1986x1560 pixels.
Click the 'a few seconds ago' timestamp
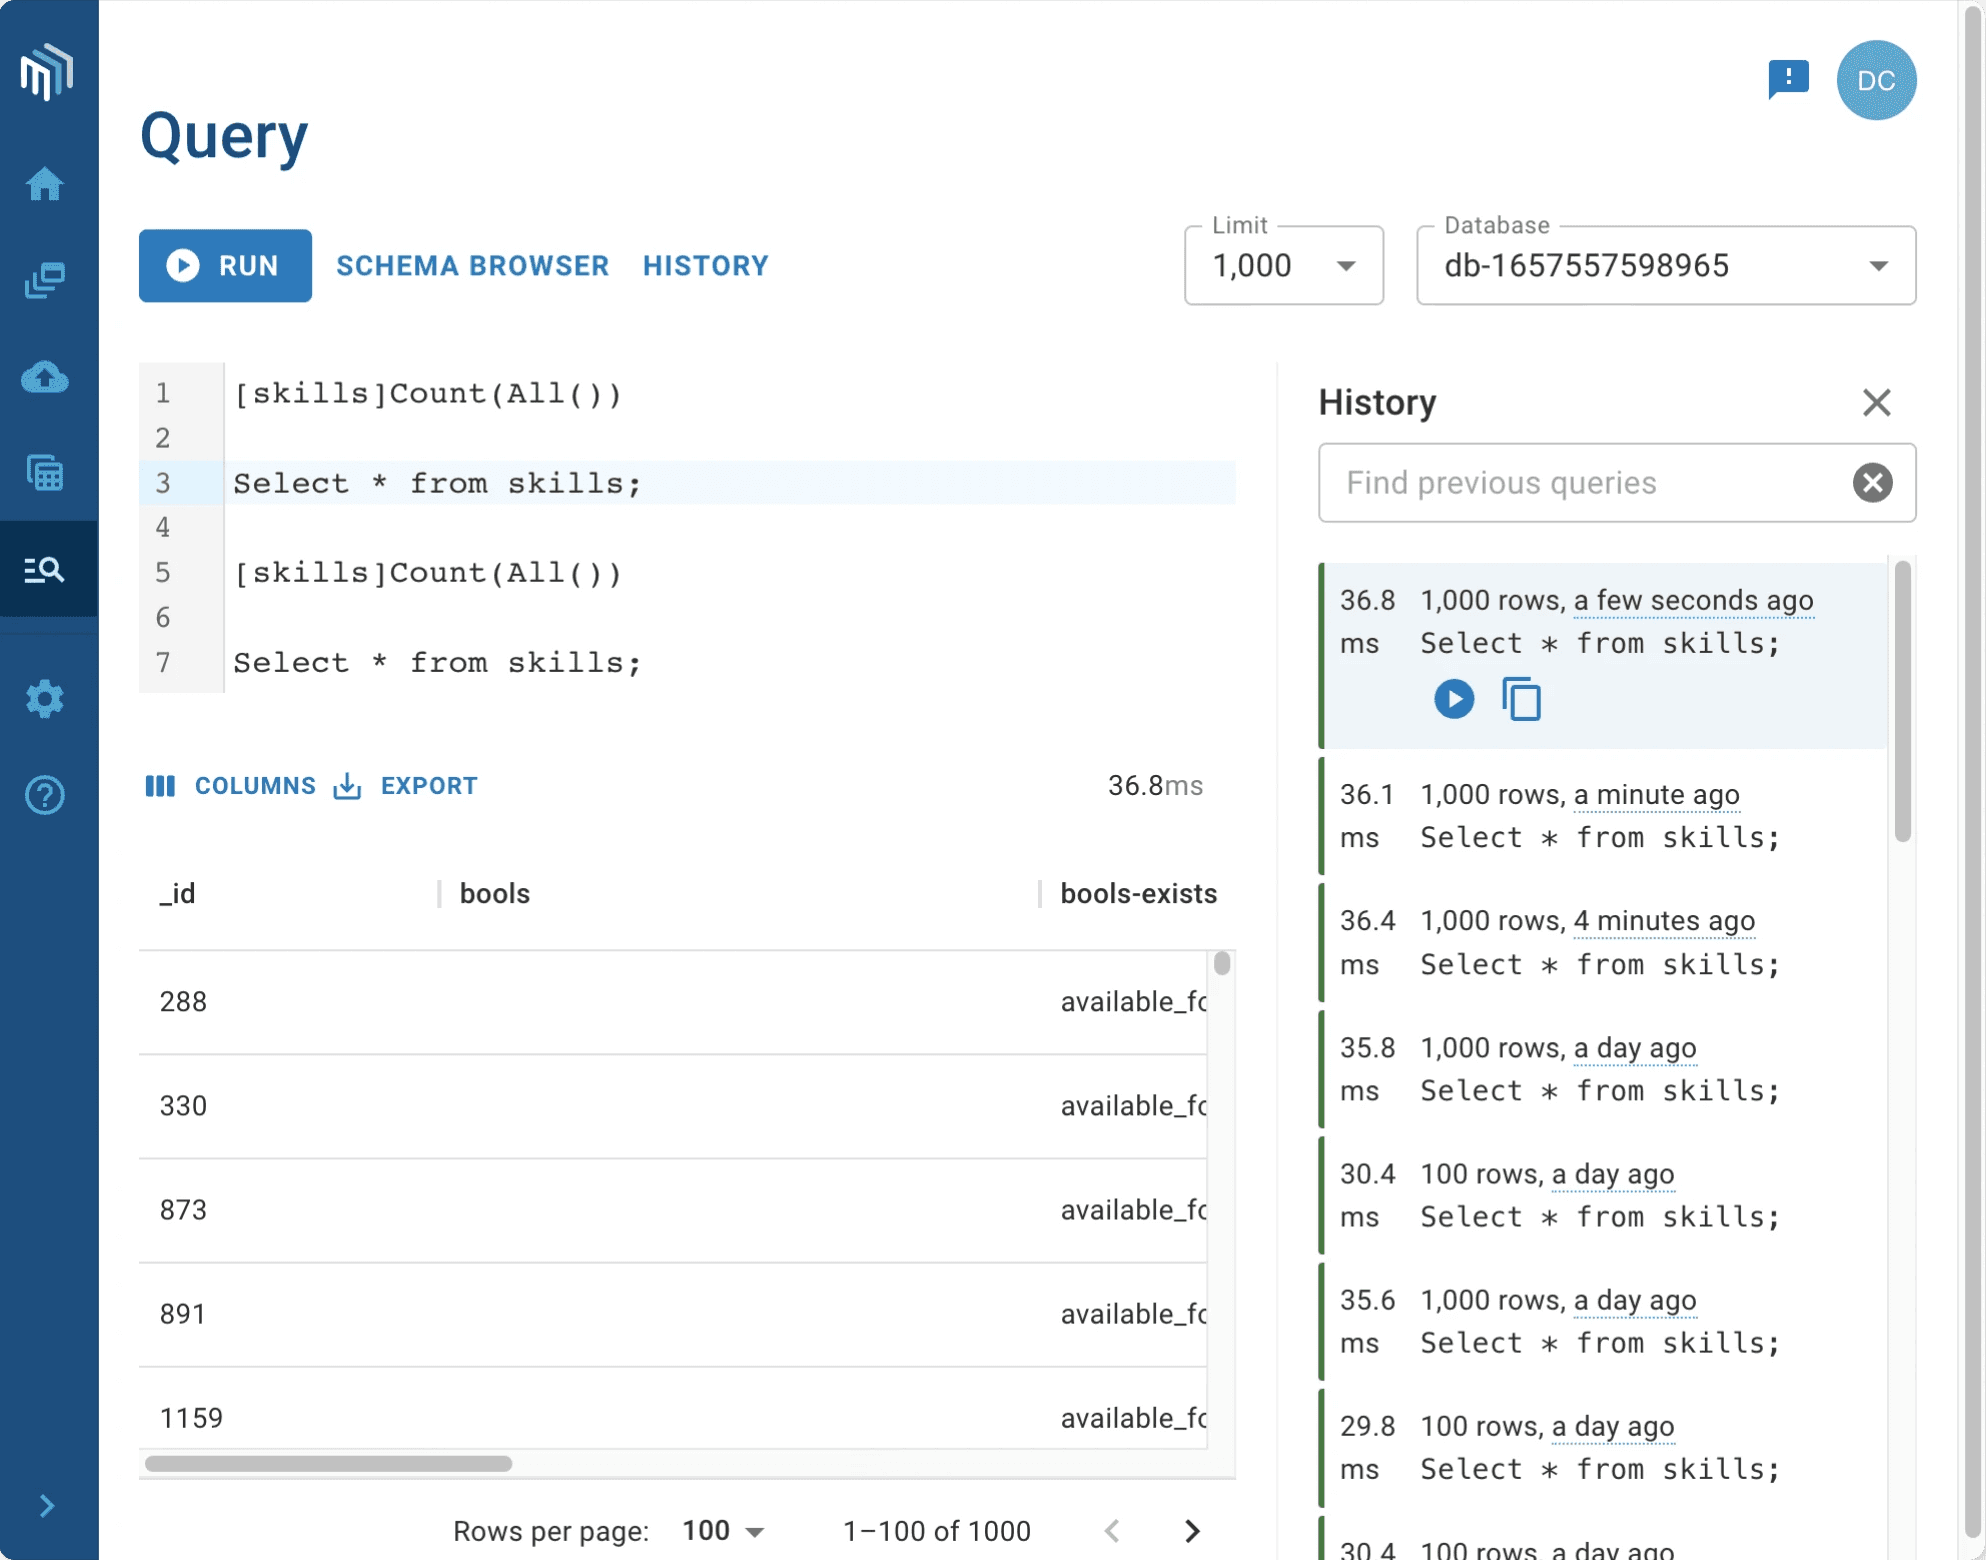pos(1693,600)
